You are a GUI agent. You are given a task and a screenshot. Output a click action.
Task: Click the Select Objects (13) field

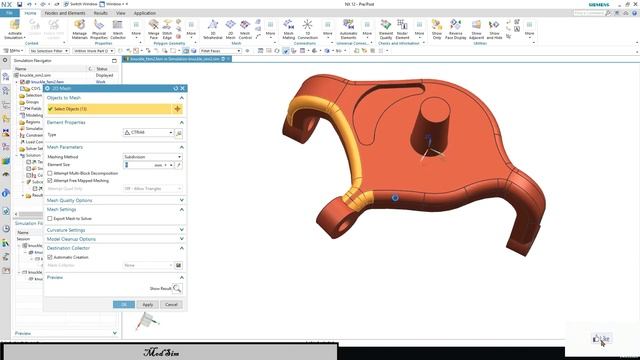(x=109, y=109)
